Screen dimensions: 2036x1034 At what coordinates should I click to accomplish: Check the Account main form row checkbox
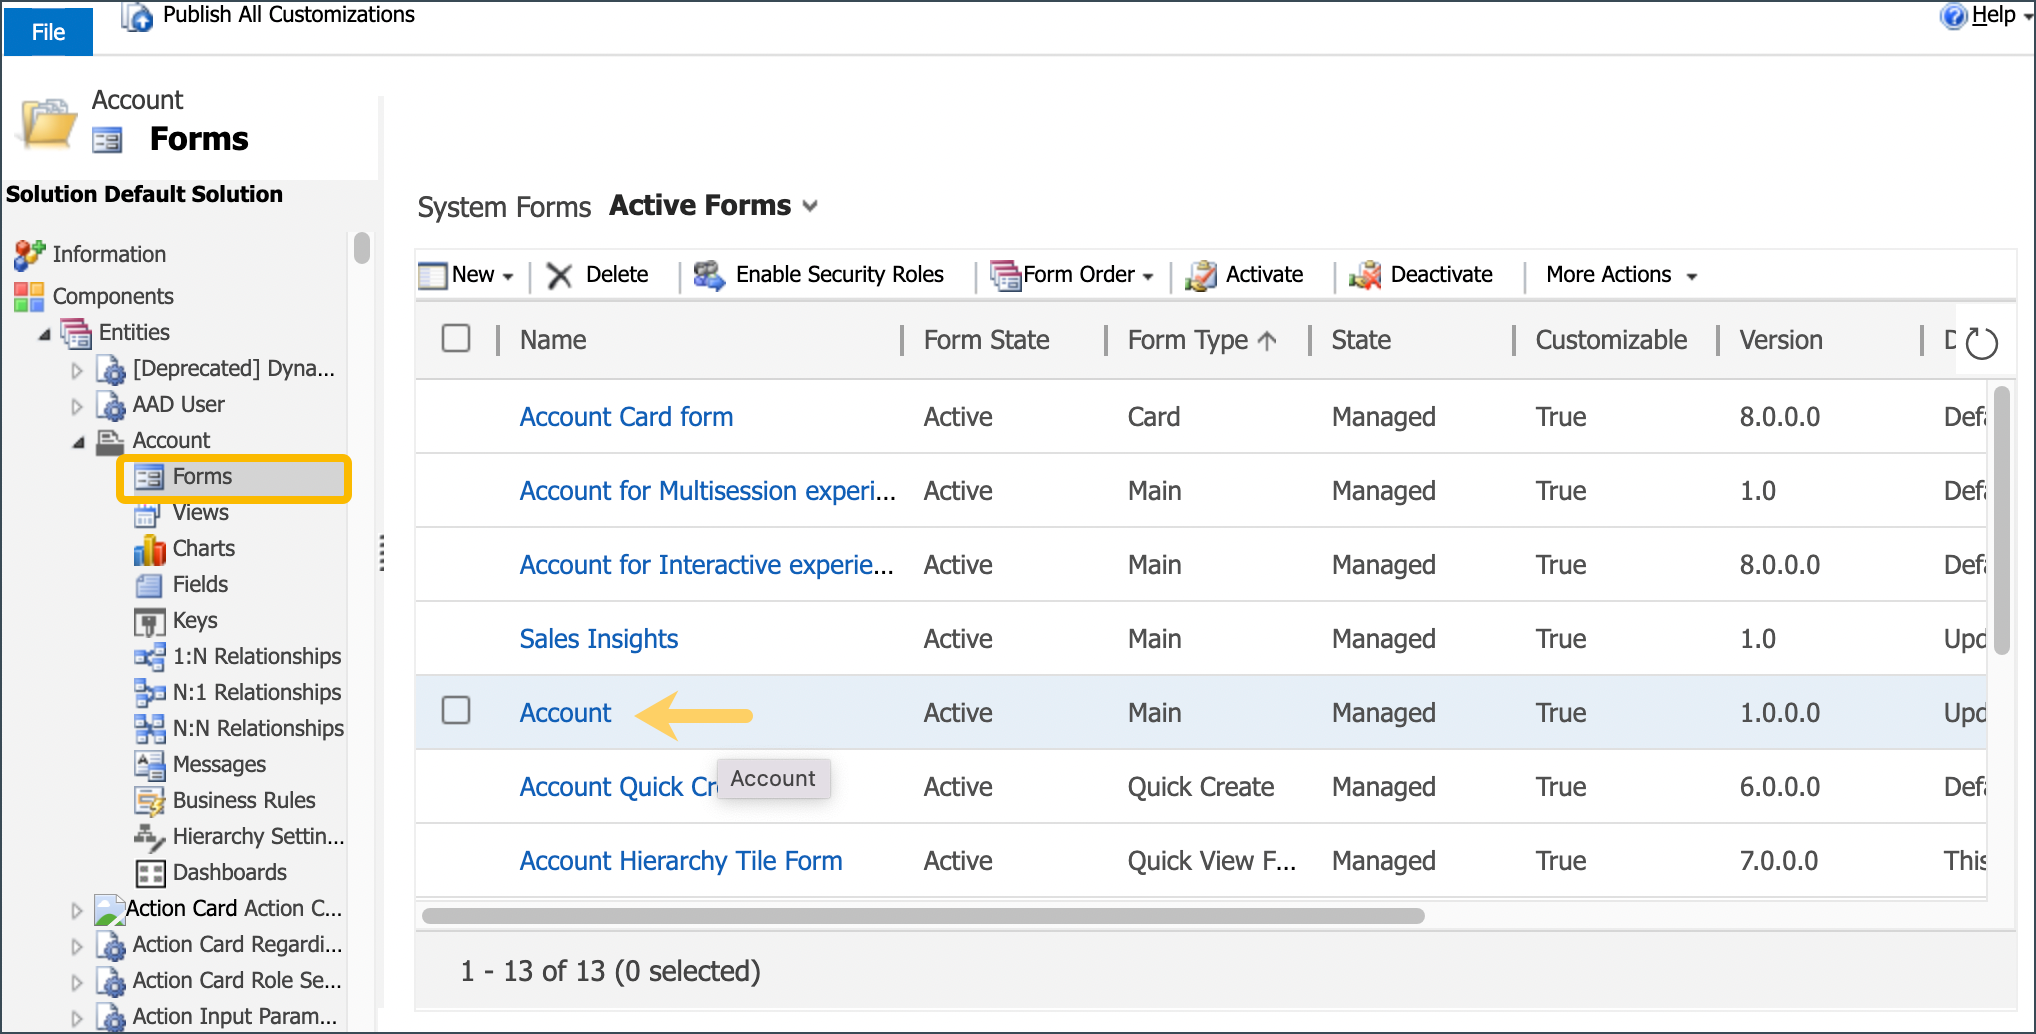[456, 711]
